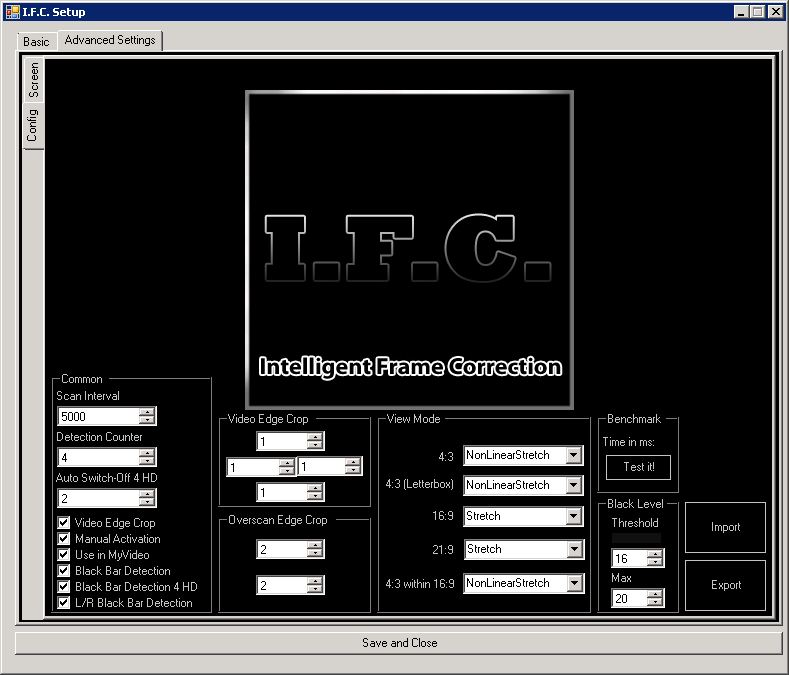Uncheck the Video Edge Crop checkbox

point(64,523)
